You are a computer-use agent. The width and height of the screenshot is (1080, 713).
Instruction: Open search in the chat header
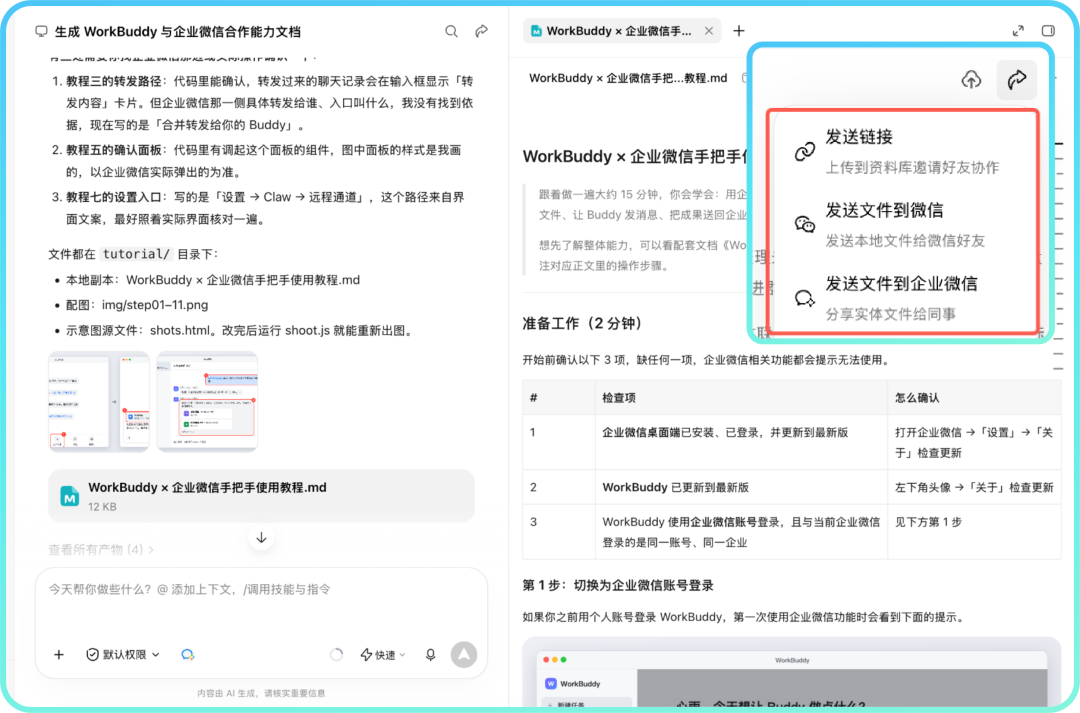pyautogui.click(x=451, y=31)
